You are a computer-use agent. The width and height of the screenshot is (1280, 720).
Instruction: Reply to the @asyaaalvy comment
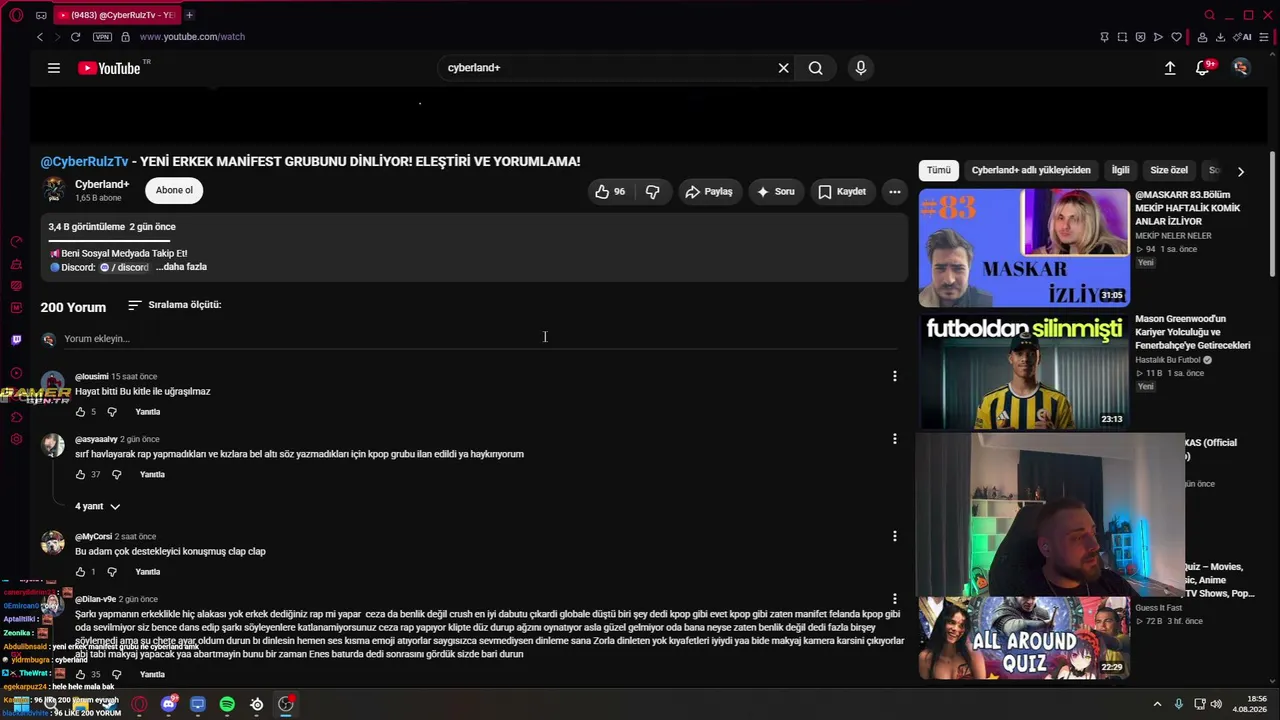pyautogui.click(x=152, y=475)
